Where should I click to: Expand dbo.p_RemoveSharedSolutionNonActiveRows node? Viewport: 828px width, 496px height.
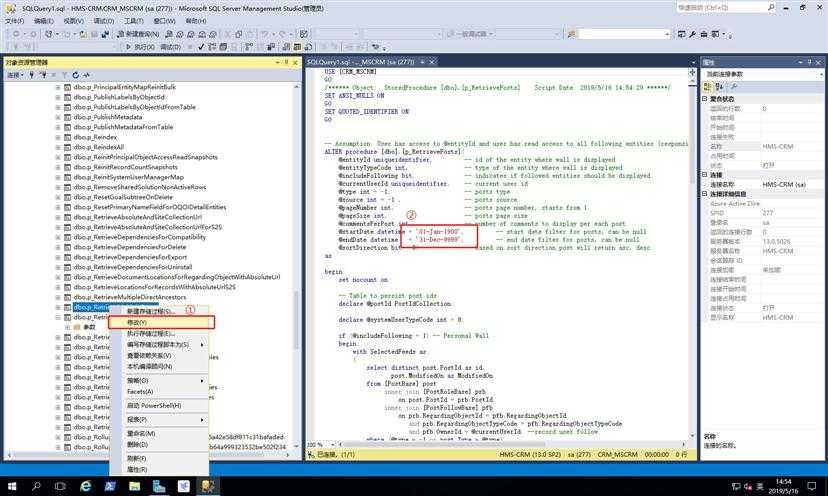[58, 187]
